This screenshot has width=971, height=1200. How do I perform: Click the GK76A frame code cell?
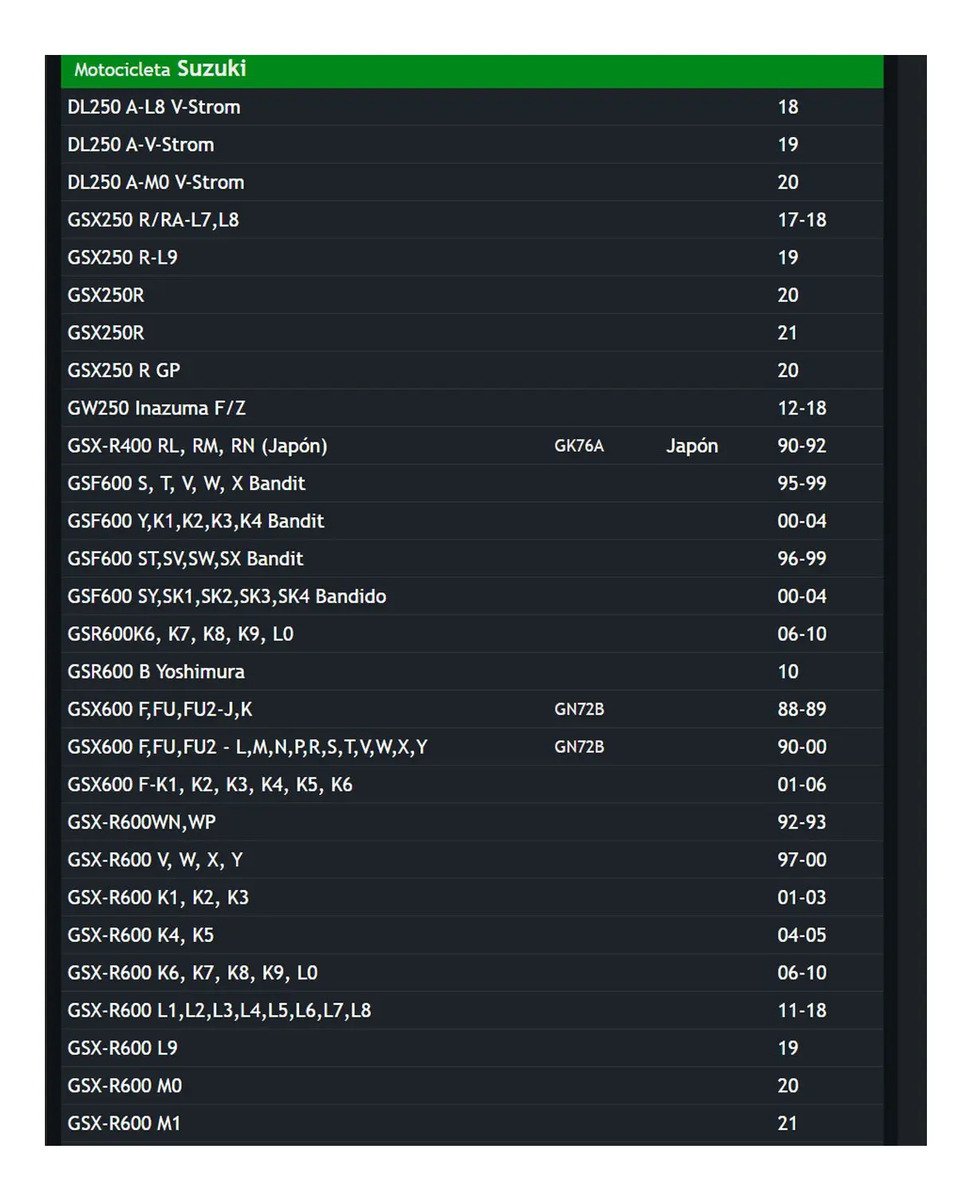pyautogui.click(x=579, y=446)
